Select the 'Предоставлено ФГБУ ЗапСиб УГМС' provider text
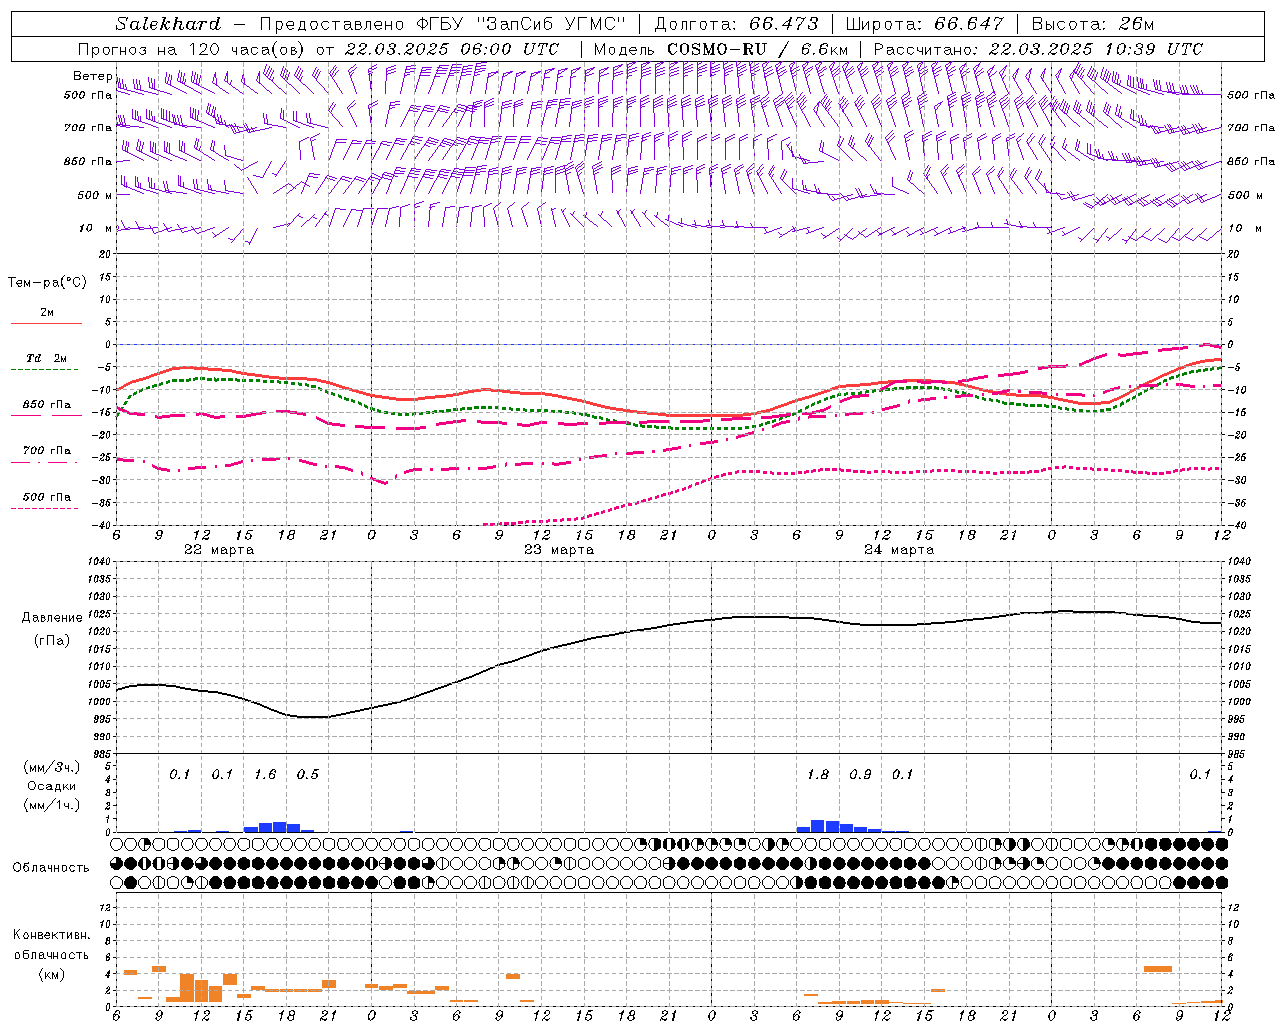This screenshot has width=1280, height=1024. point(441,24)
